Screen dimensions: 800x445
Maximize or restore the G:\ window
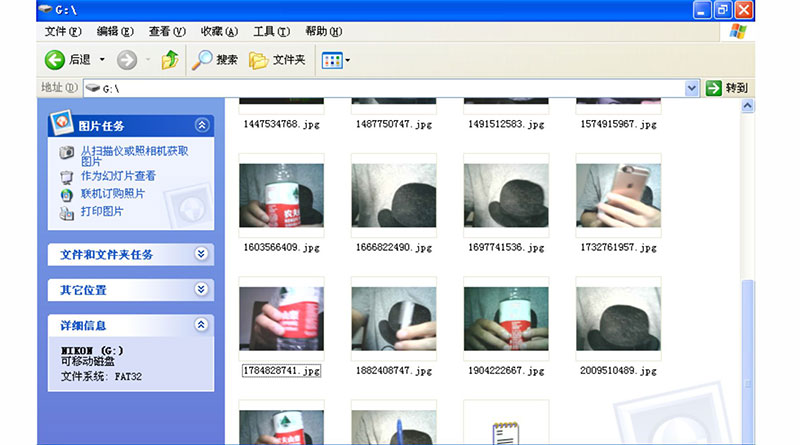coord(723,10)
